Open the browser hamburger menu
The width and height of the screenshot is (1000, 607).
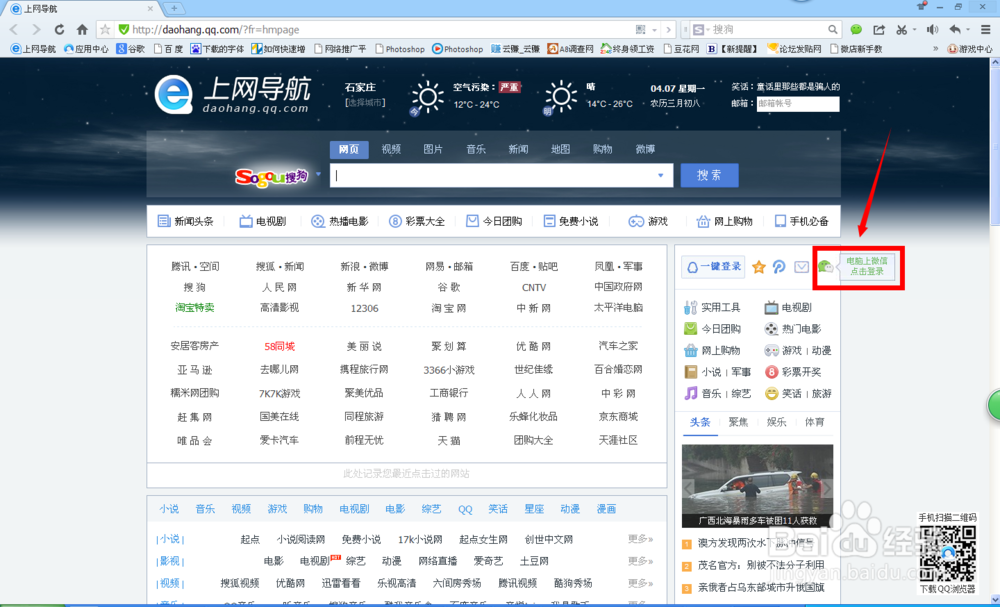pos(986,29)
